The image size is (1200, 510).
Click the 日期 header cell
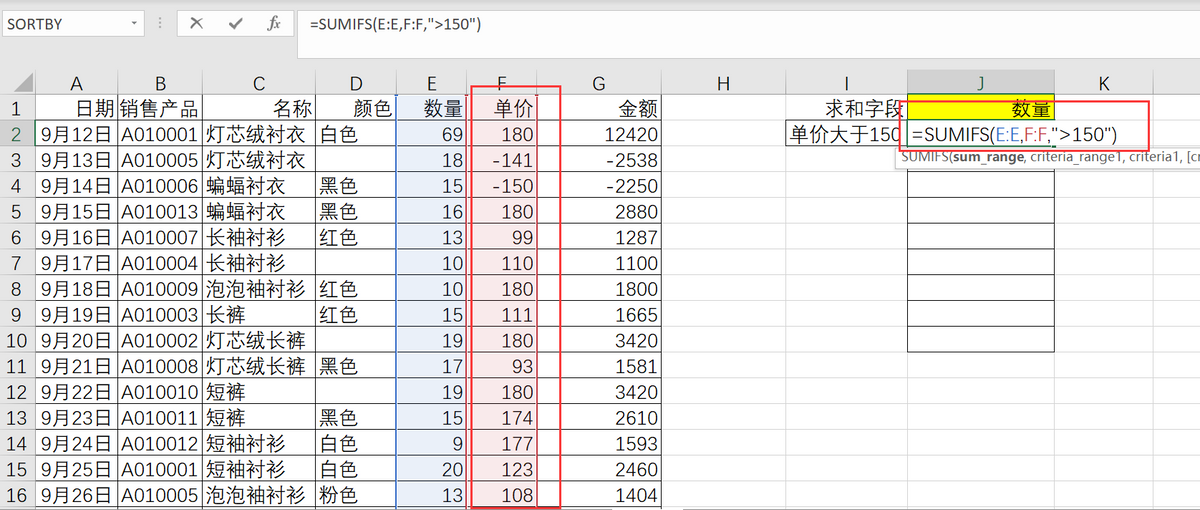[x=76, y=109]
